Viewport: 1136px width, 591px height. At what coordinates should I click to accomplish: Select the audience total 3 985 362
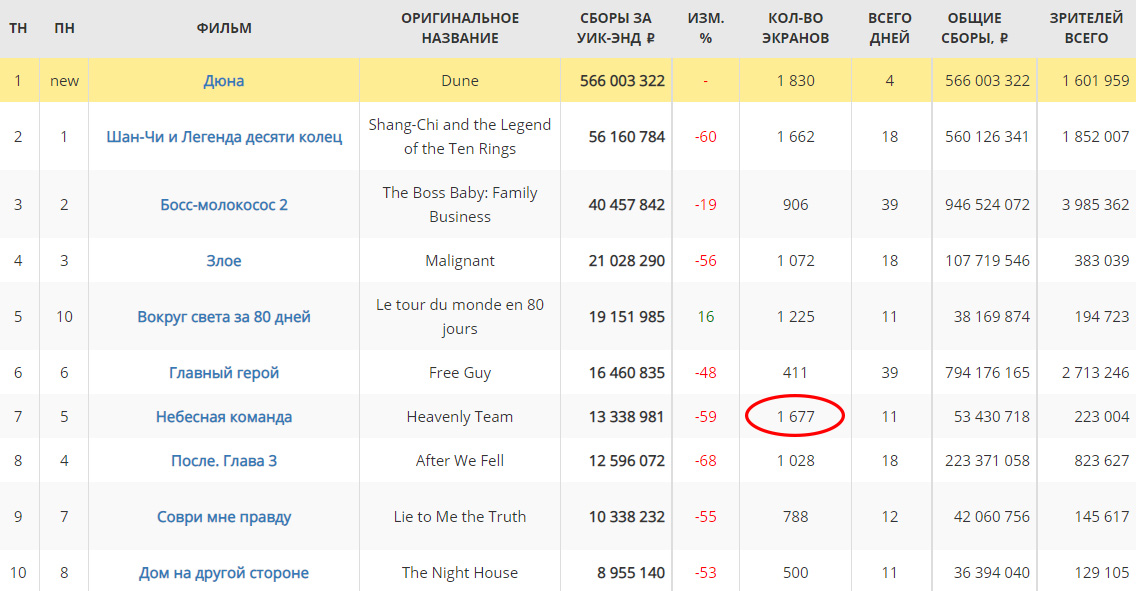[1095, 204]
